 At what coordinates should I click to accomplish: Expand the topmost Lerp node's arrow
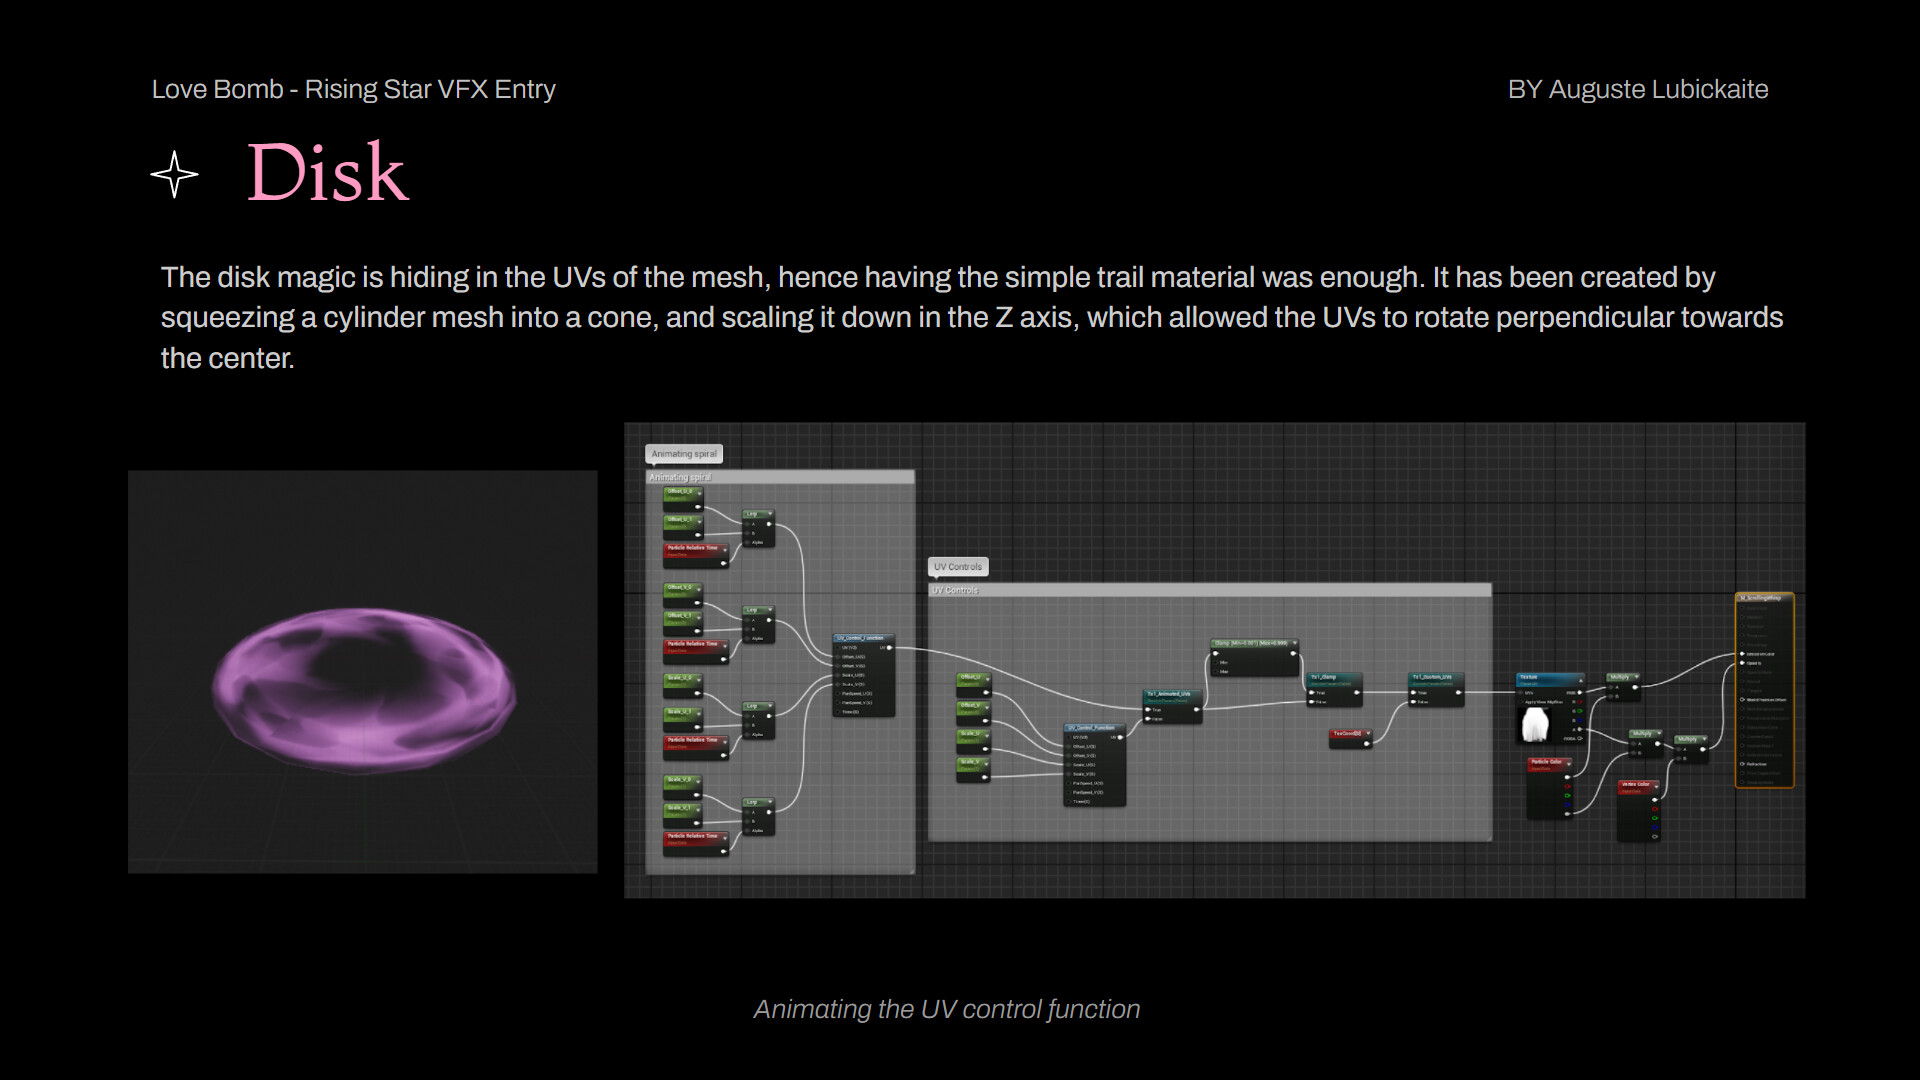769,514
